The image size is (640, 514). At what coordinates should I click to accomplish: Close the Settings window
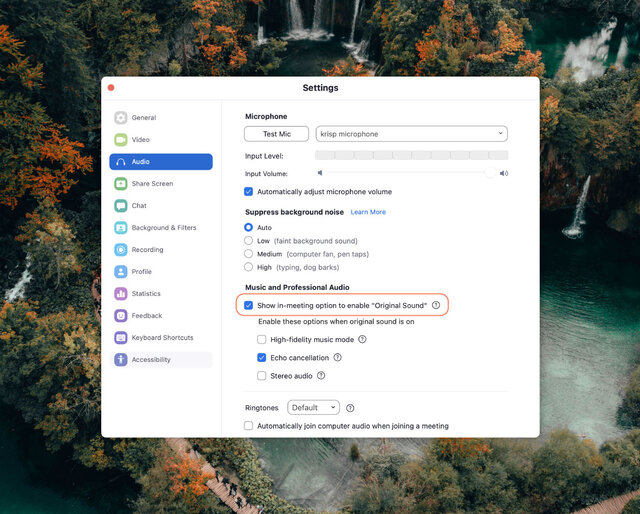pos(111,88)
